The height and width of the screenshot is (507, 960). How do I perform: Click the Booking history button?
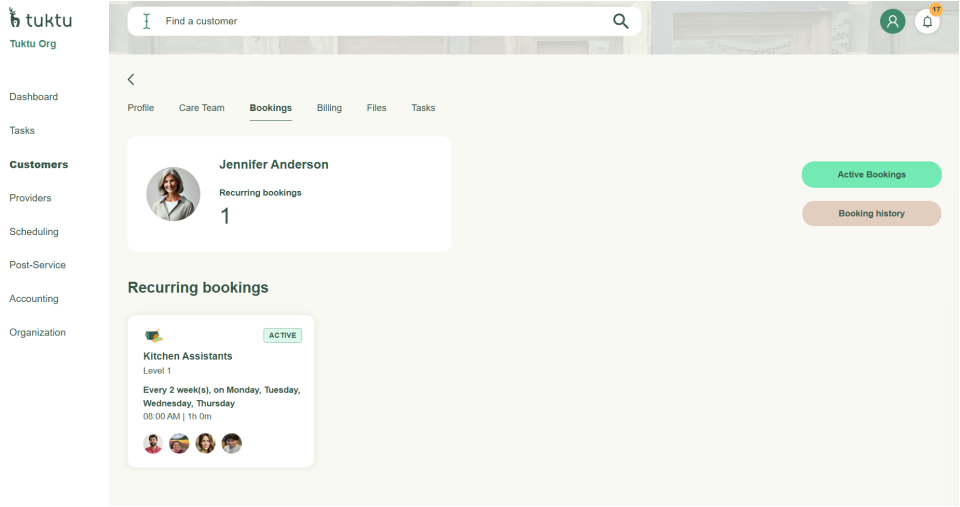[x=871, y=214]
